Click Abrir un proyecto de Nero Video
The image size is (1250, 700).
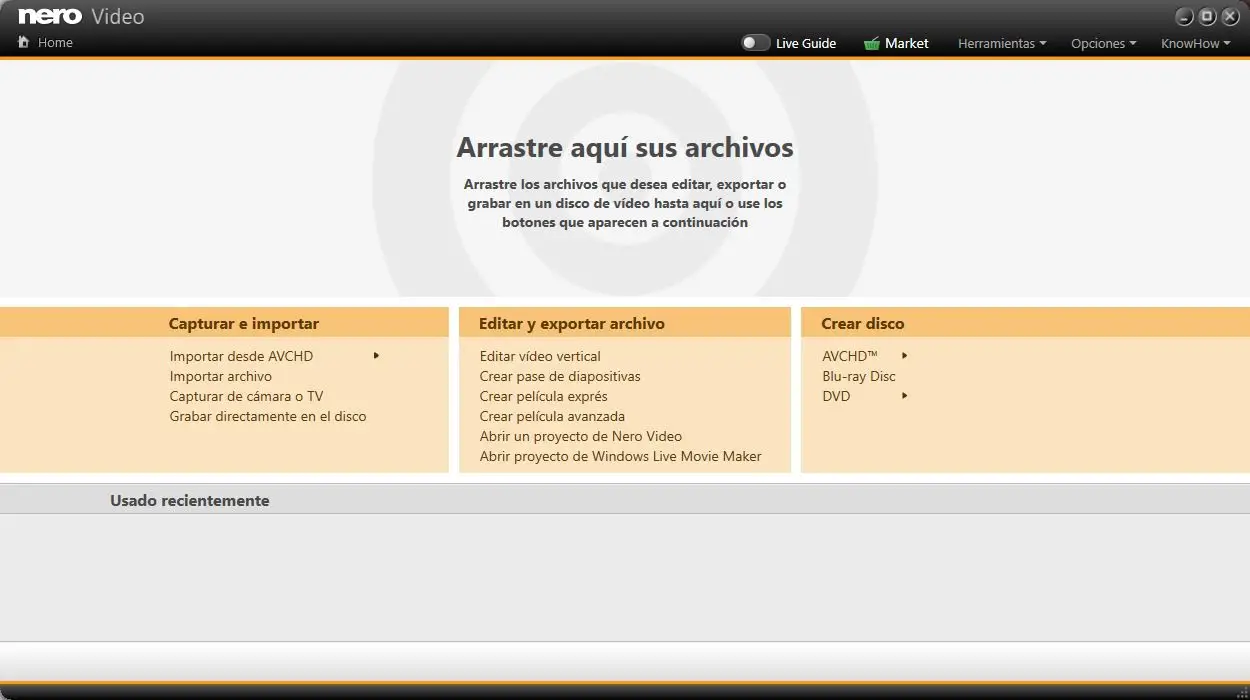pyautogui.click(x=581, y=436)
